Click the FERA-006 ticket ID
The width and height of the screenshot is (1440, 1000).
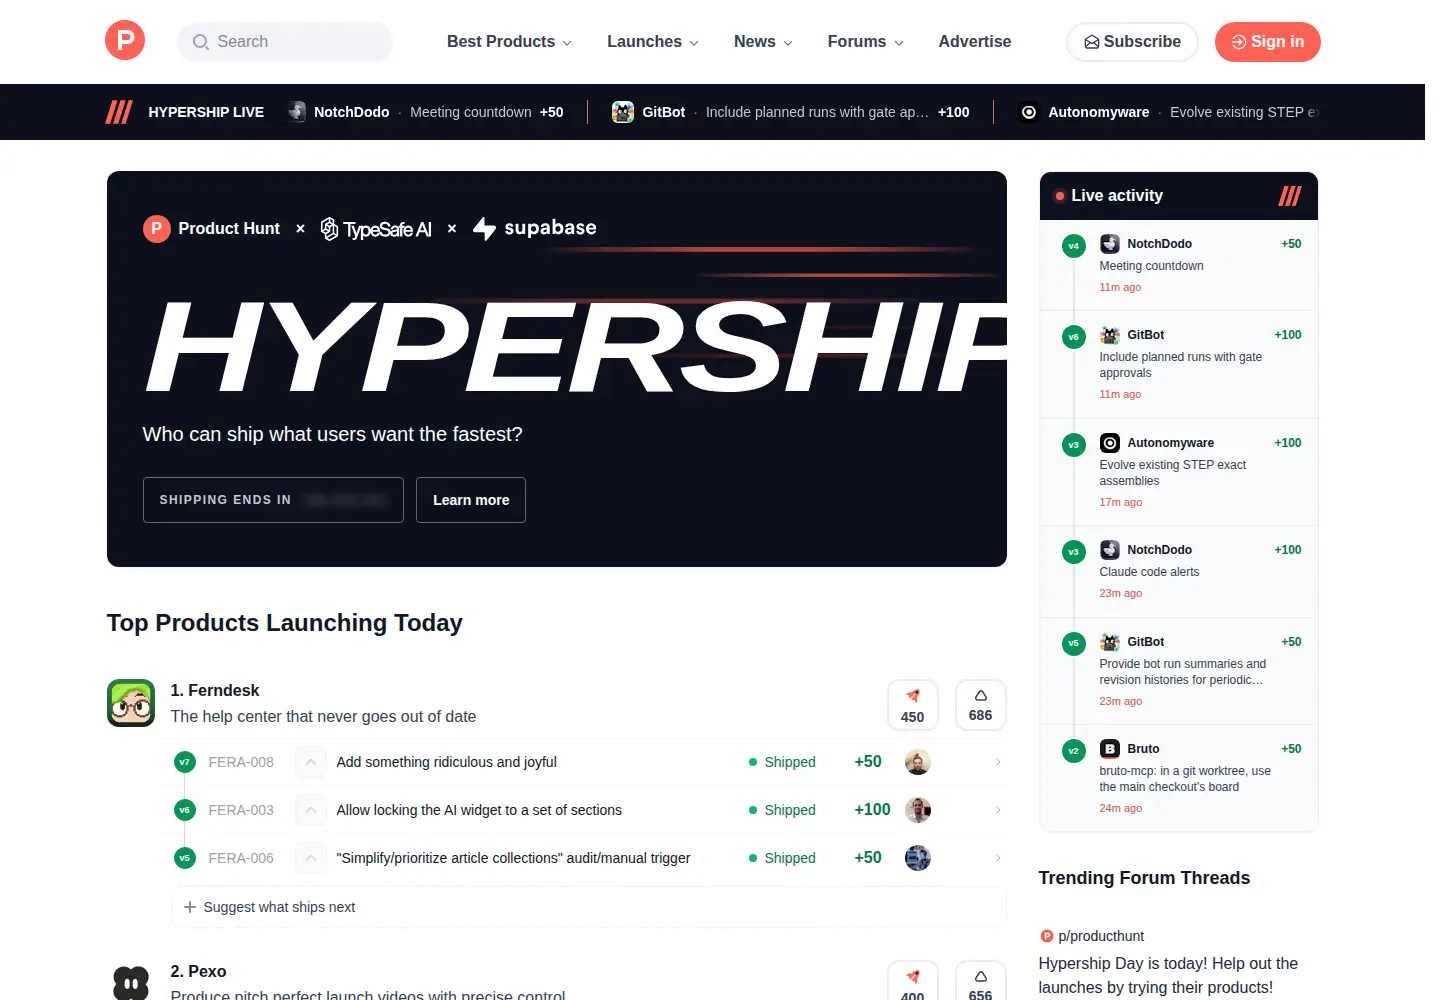tap(241, 858)
